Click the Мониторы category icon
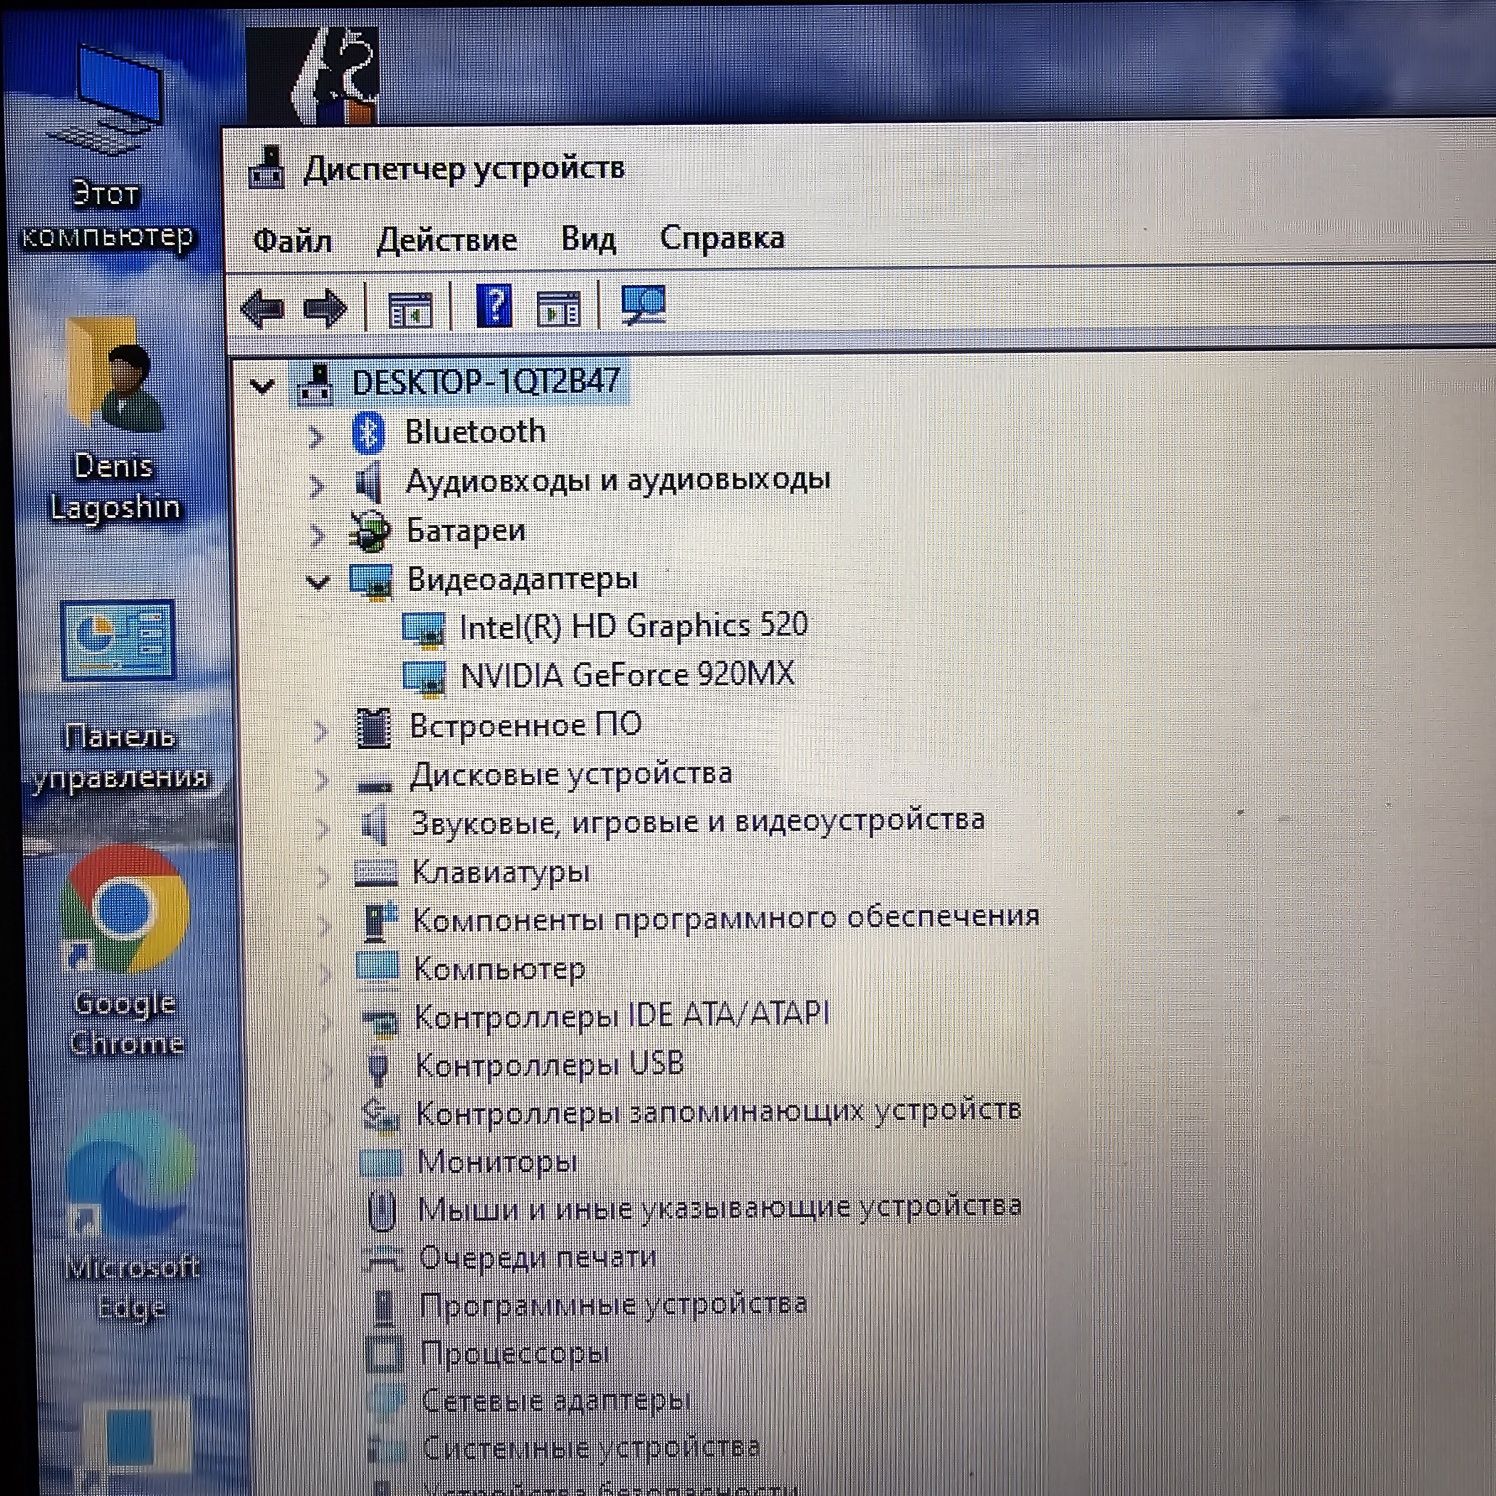This screenshot has width=1496, height=1496. click(x=380, y=1161)
